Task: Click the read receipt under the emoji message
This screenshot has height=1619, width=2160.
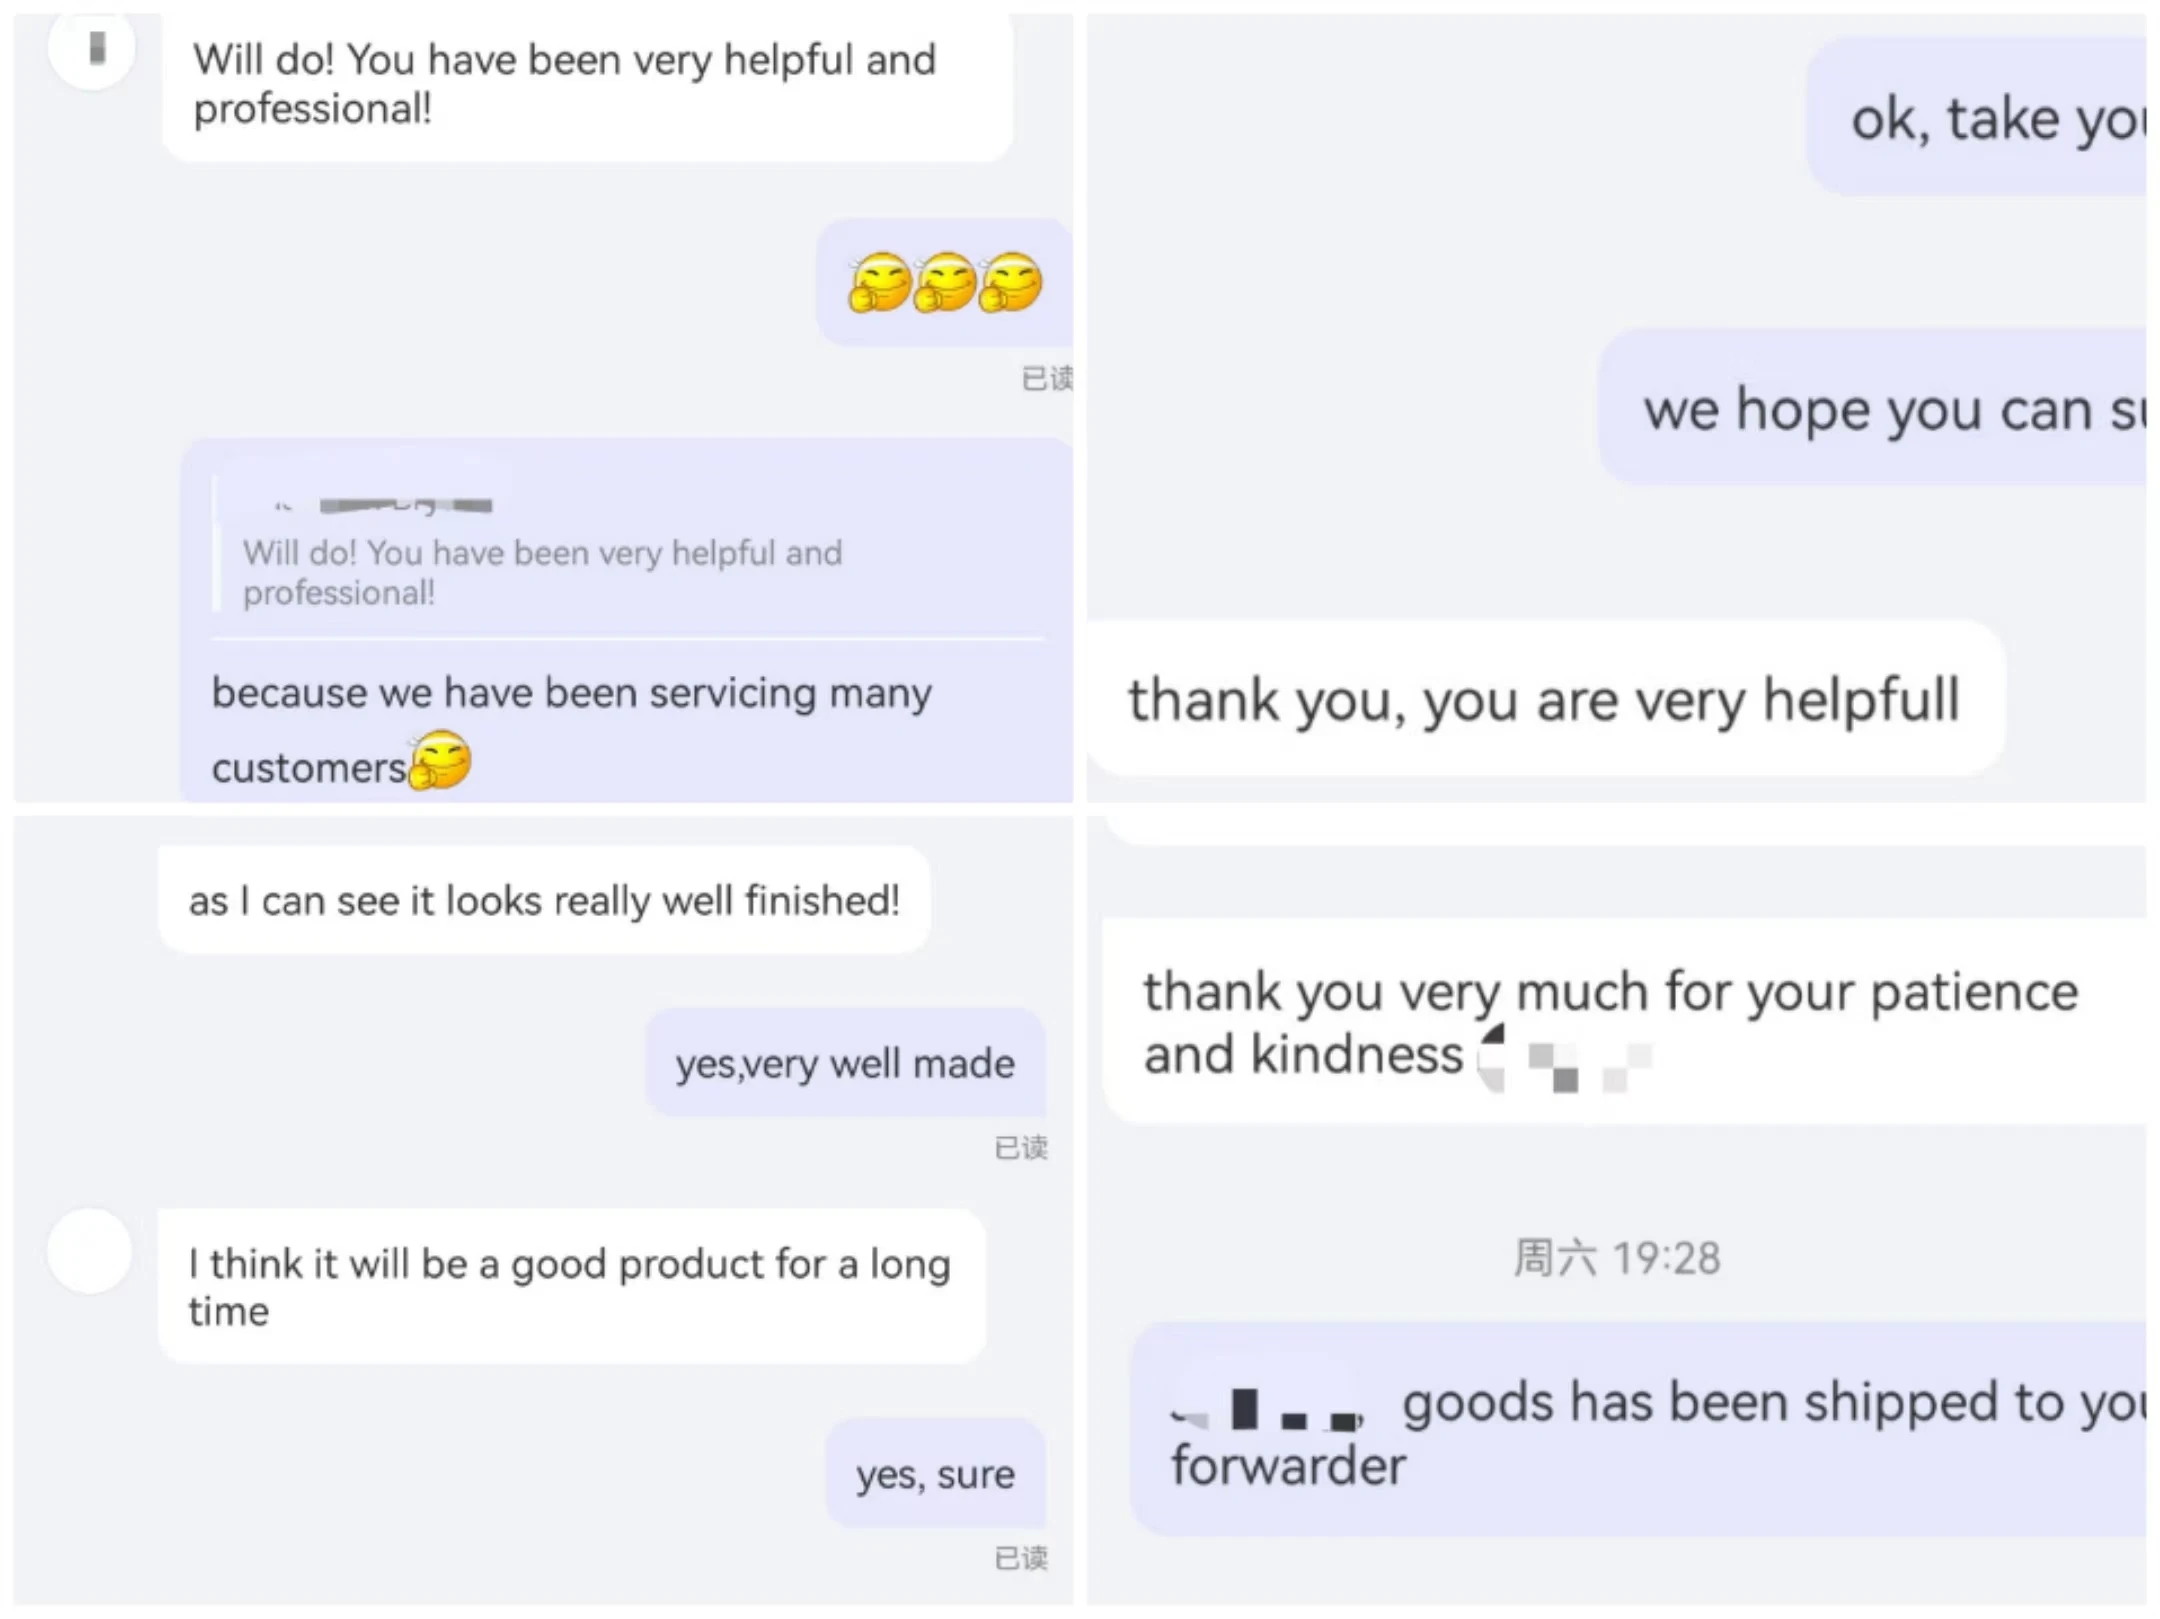Action: point(1046,379)
